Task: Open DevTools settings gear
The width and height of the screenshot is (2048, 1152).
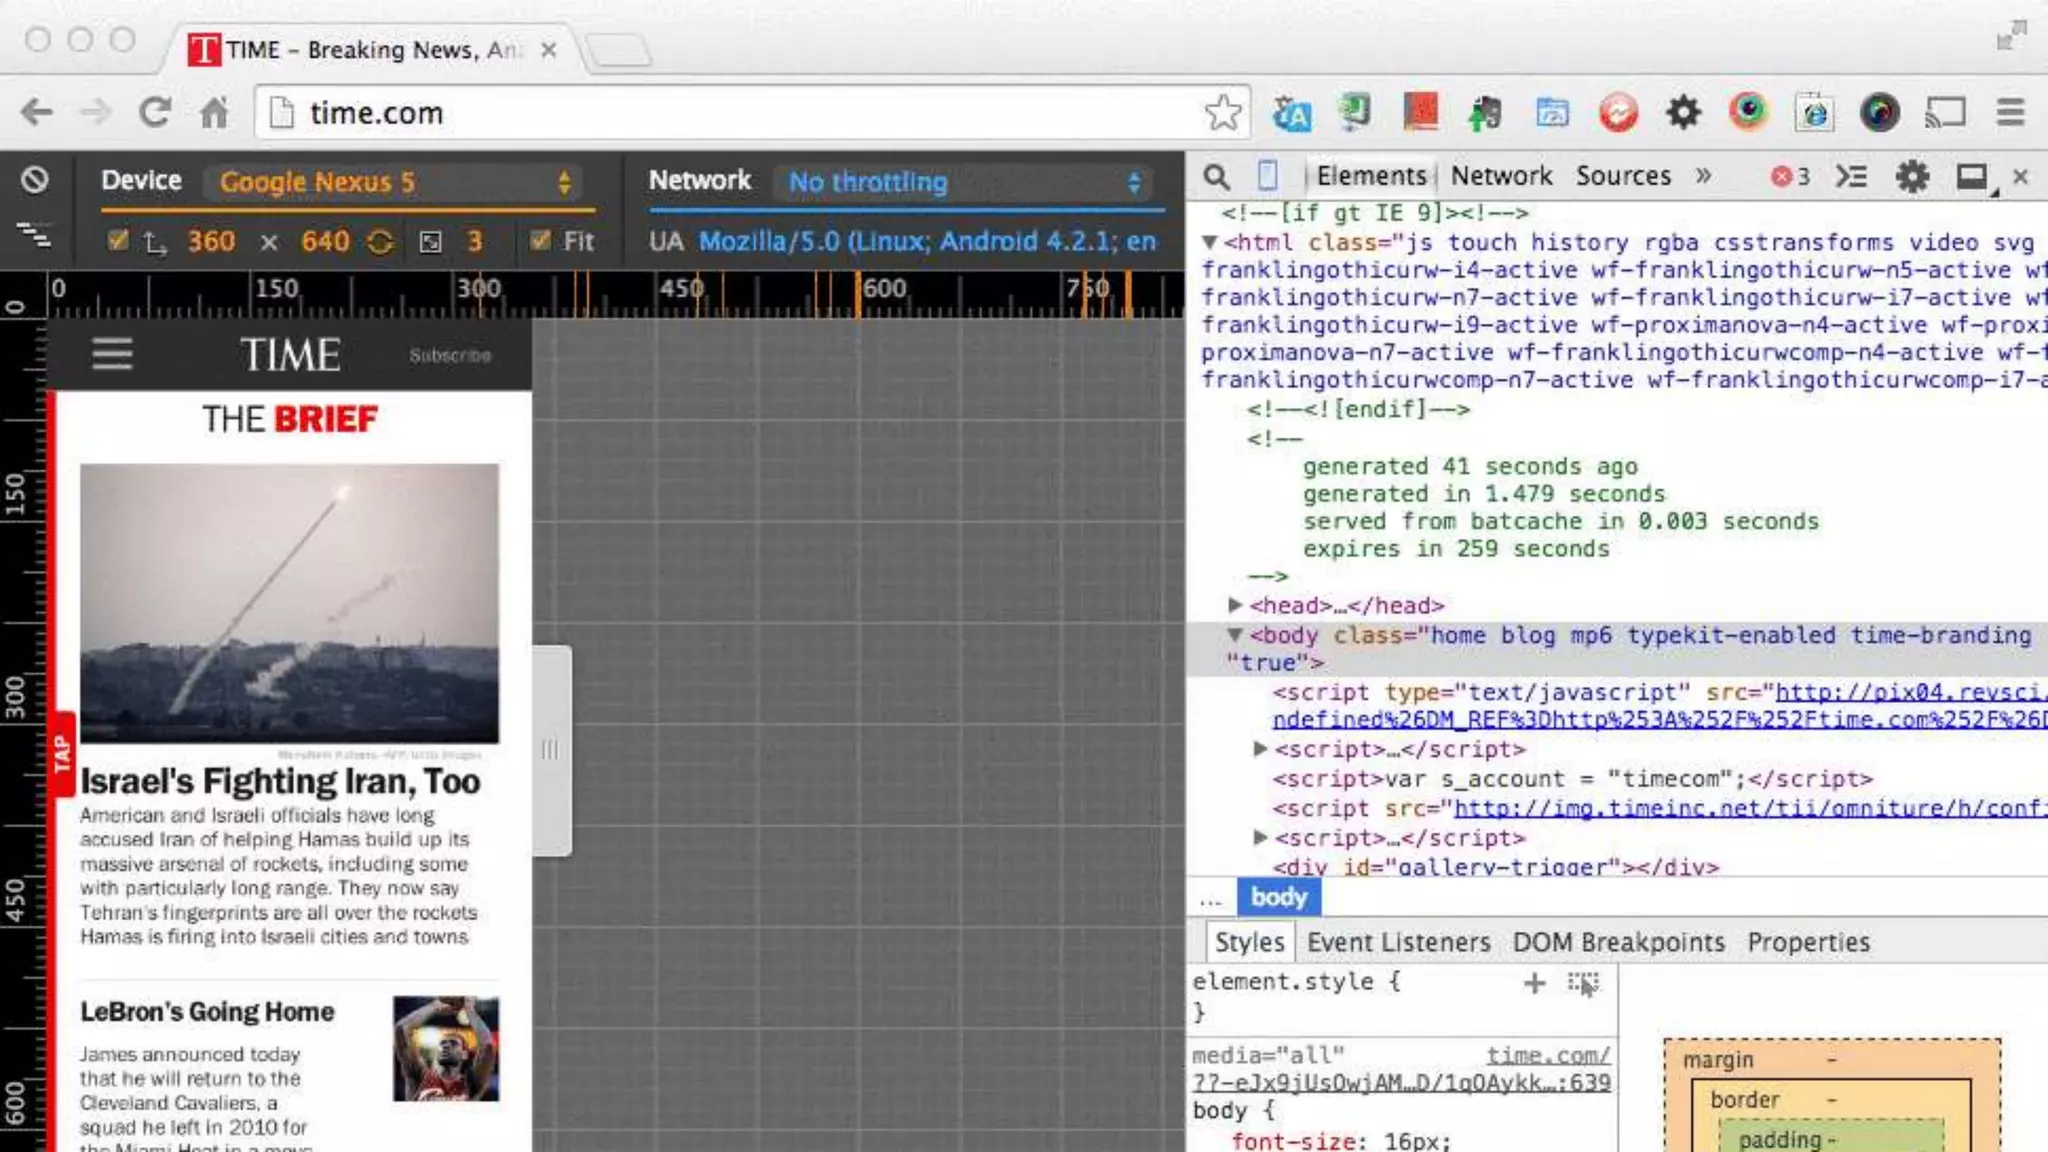Action: tap(1912, 177)
